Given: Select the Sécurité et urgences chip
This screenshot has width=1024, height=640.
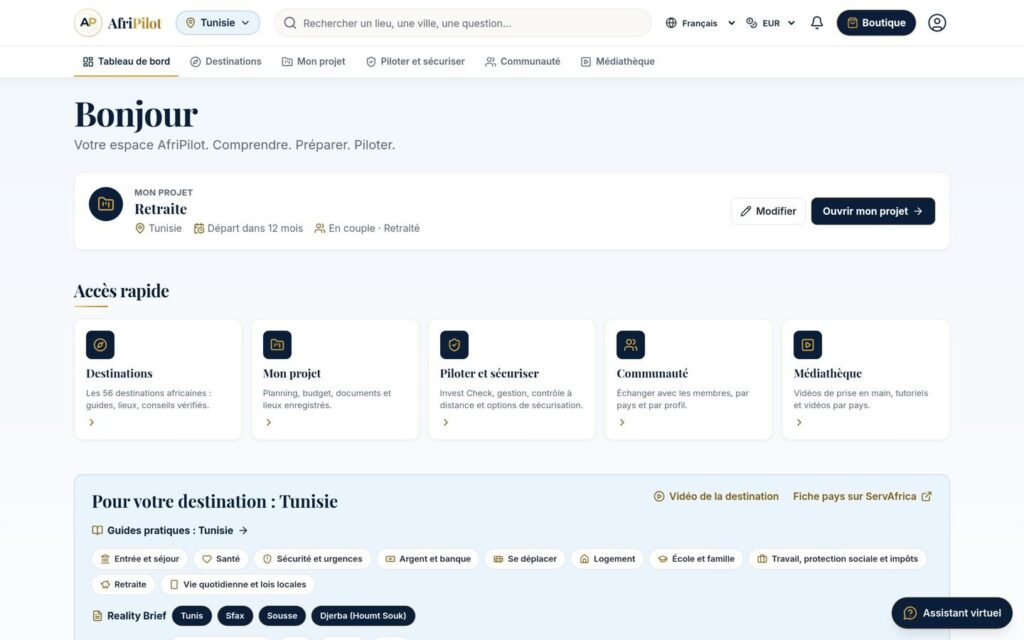Looking at the screenshot, I should (312, 559).
